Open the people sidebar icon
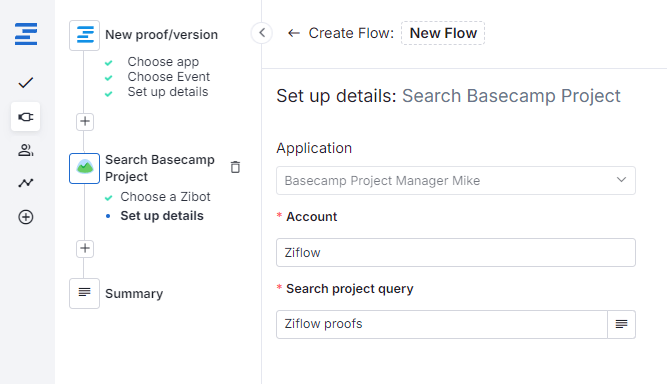The width and height of the screenshot is (667, 384). point(26,150)
